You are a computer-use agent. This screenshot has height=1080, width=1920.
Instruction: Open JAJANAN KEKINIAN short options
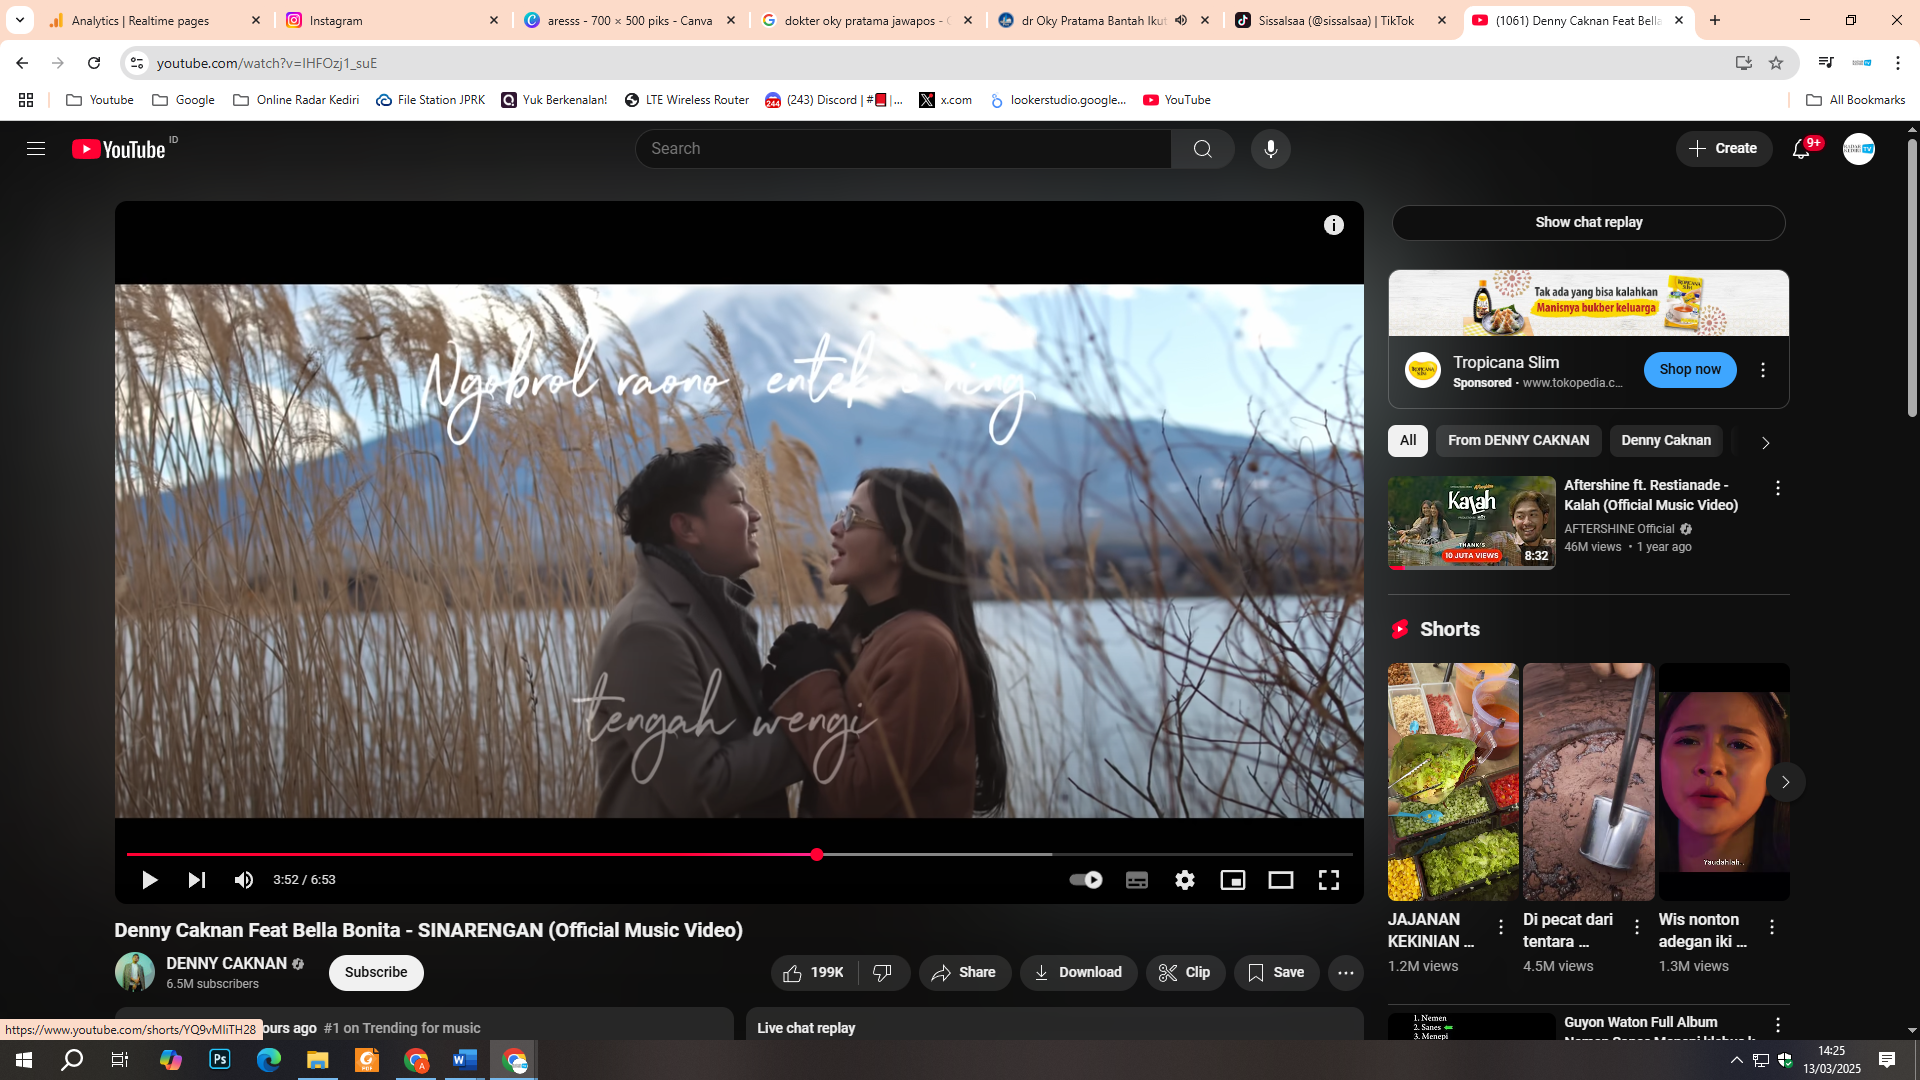point(1501,928)
